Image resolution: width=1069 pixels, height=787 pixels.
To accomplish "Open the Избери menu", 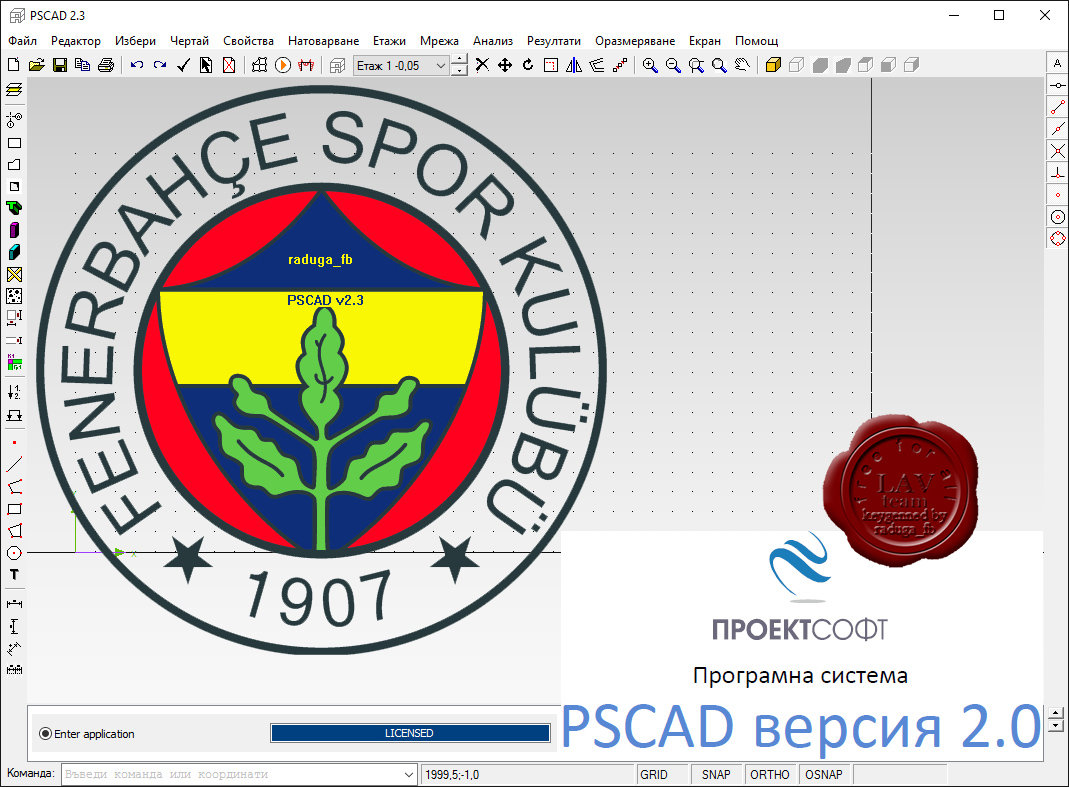I will pyautogui.click(x=135, y=41).
